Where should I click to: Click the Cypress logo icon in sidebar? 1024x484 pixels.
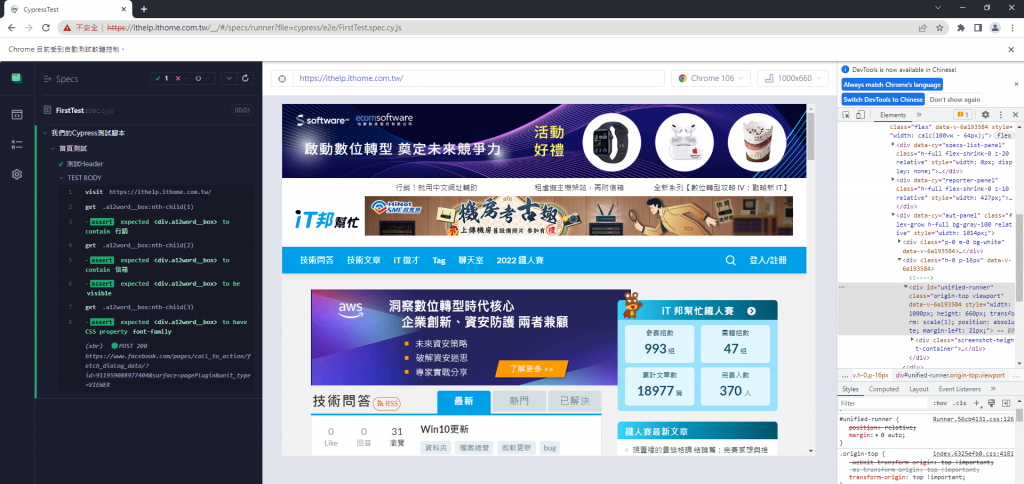[17, 78]
